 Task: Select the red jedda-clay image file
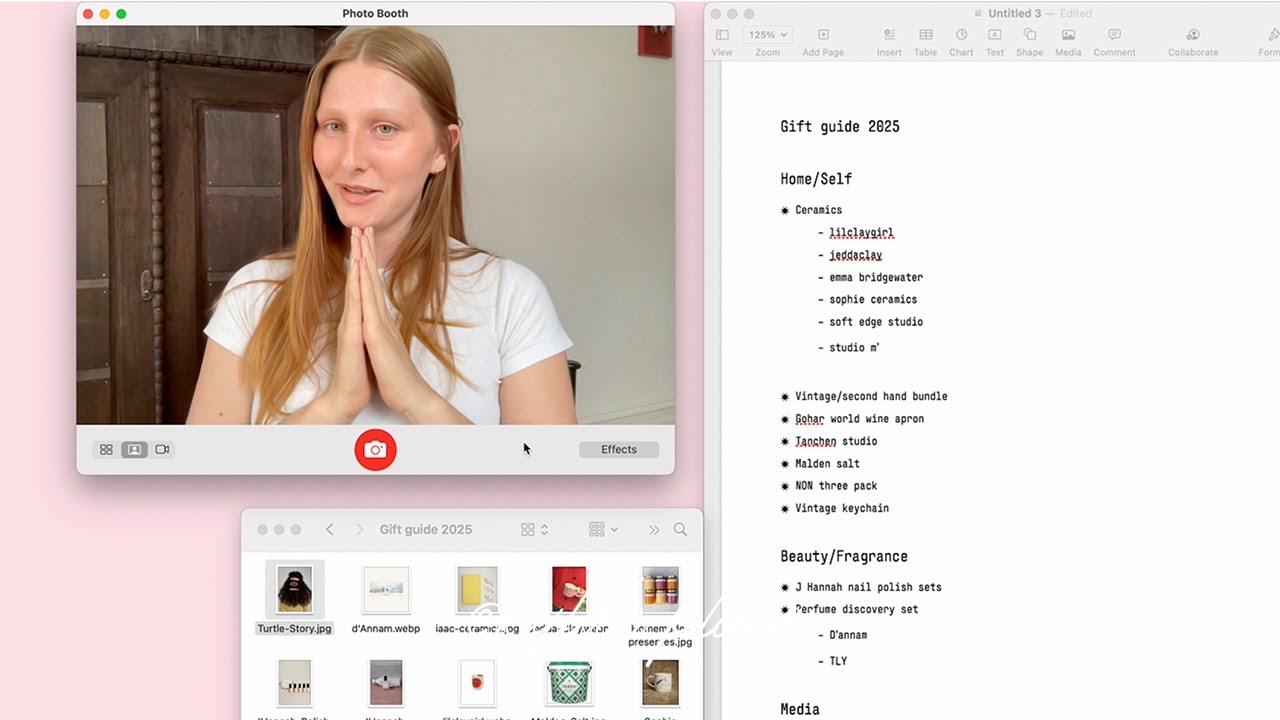[x=569, y=590]
